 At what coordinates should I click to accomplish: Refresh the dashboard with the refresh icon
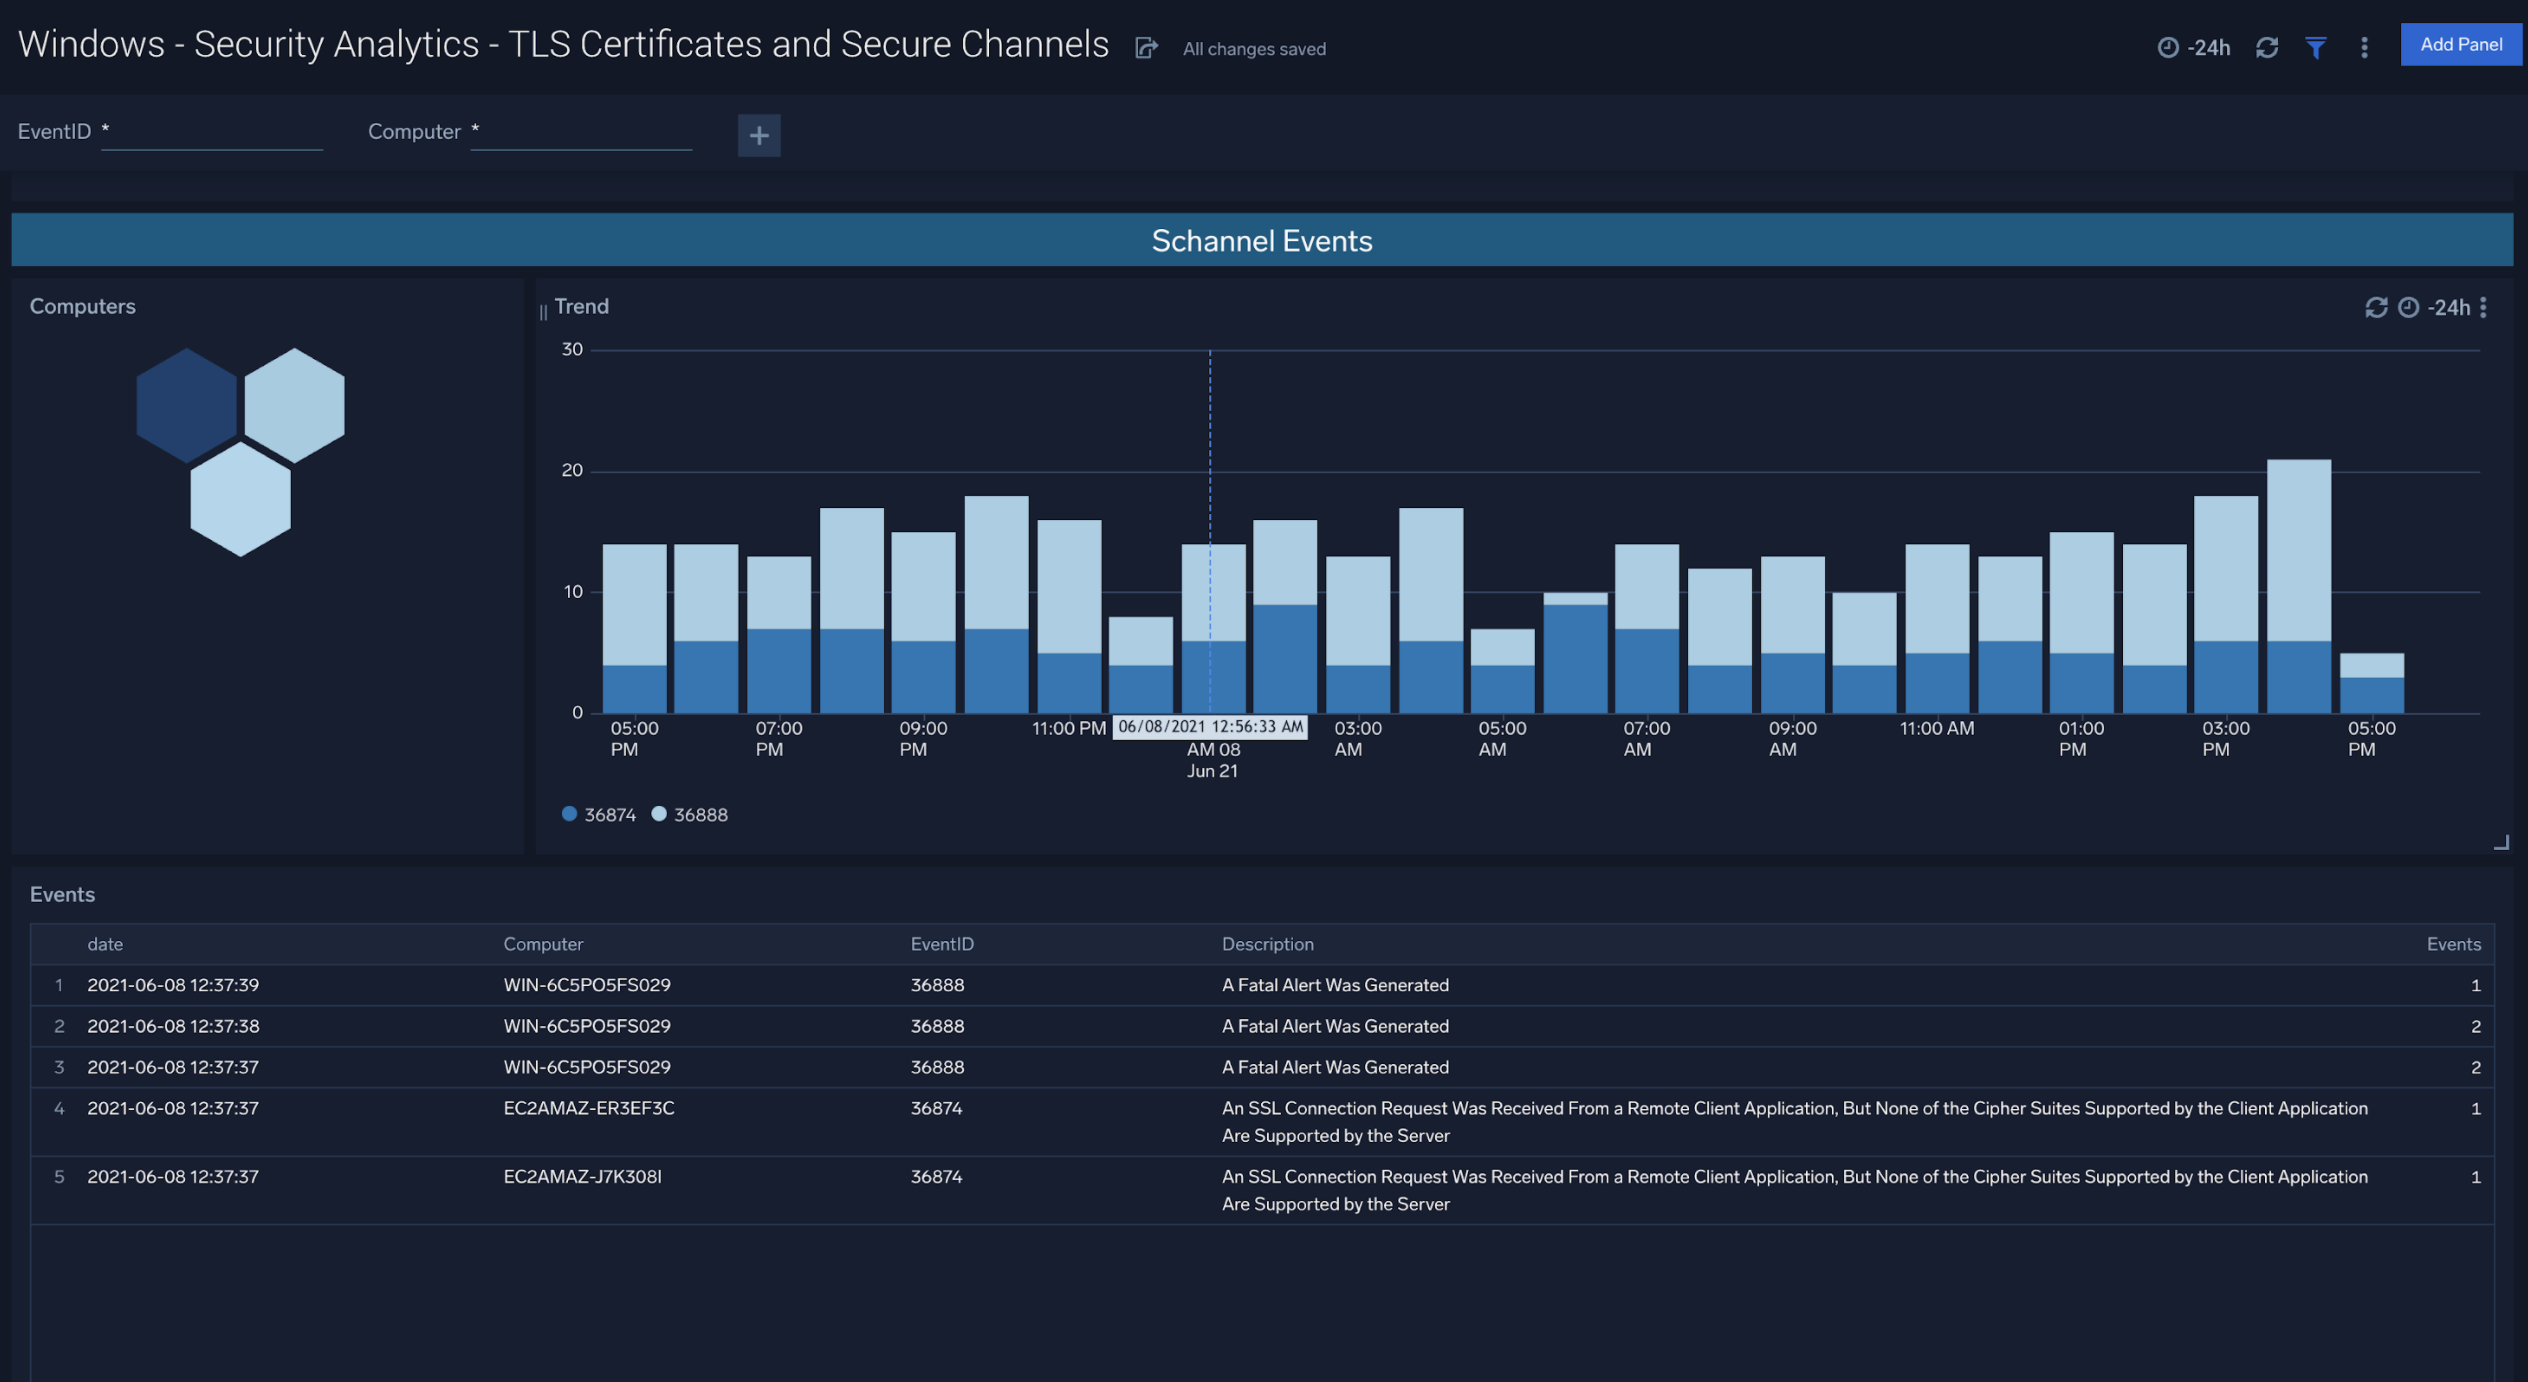2268,46
